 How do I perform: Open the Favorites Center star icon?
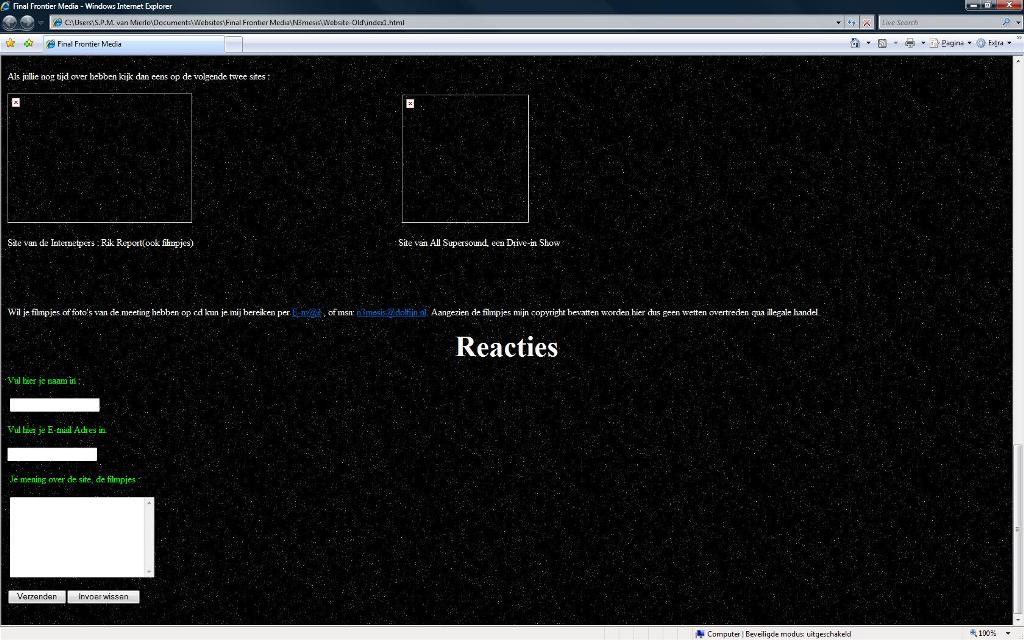tap(10, 43)
